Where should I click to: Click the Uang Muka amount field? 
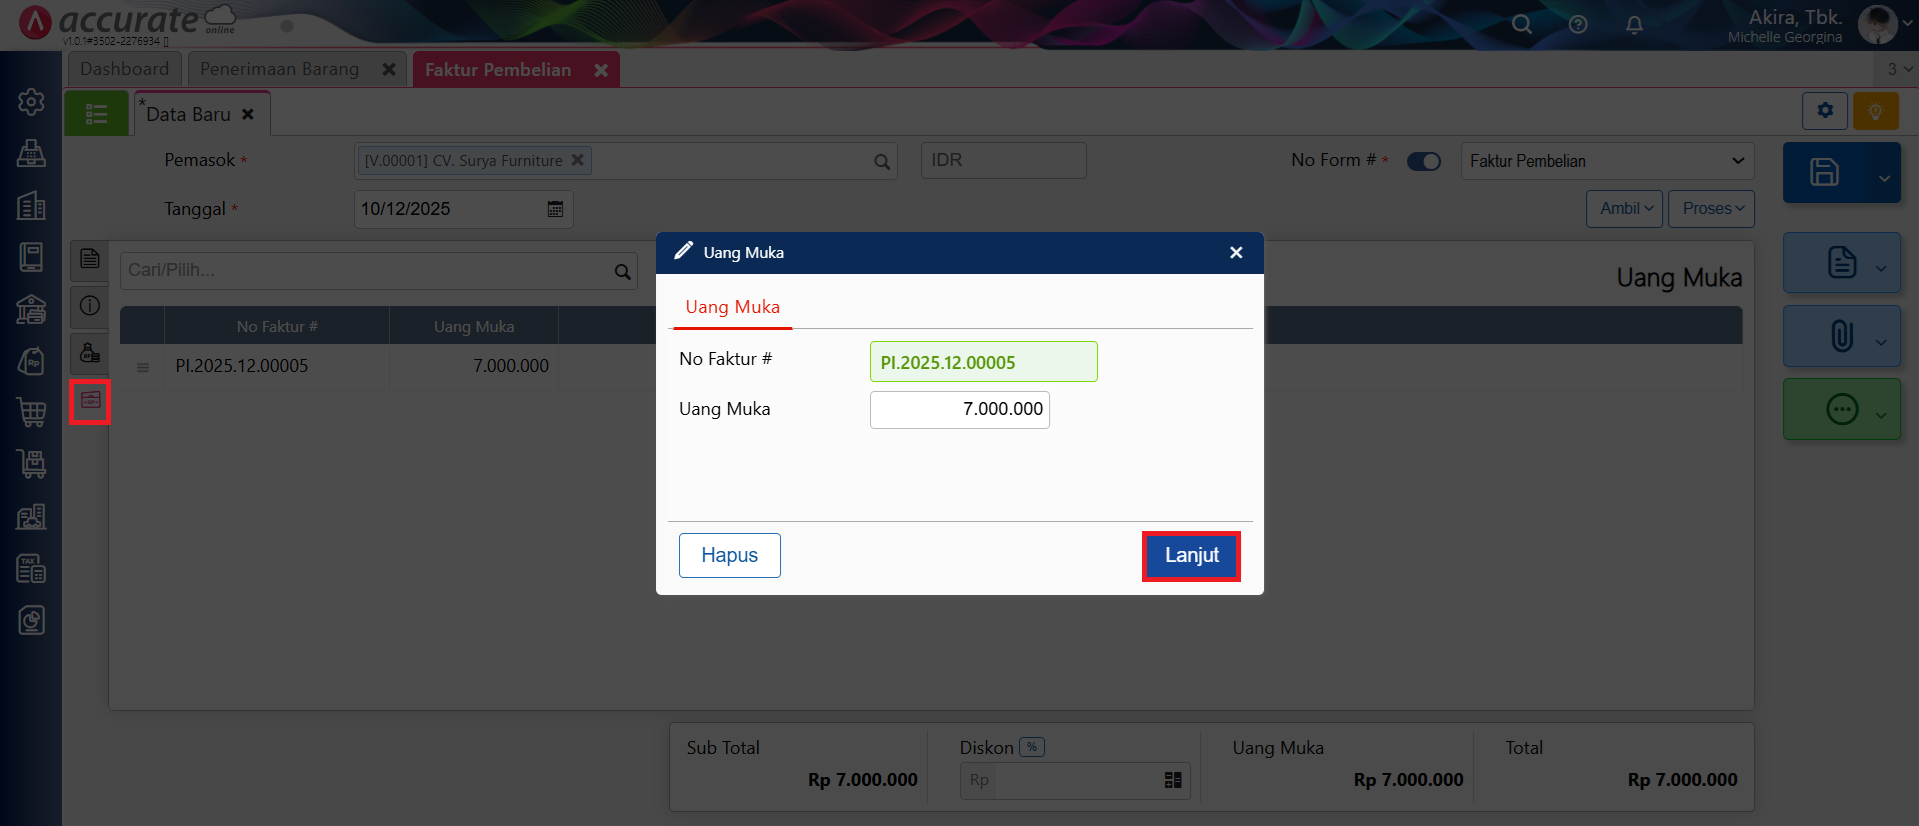coord(959,410)
